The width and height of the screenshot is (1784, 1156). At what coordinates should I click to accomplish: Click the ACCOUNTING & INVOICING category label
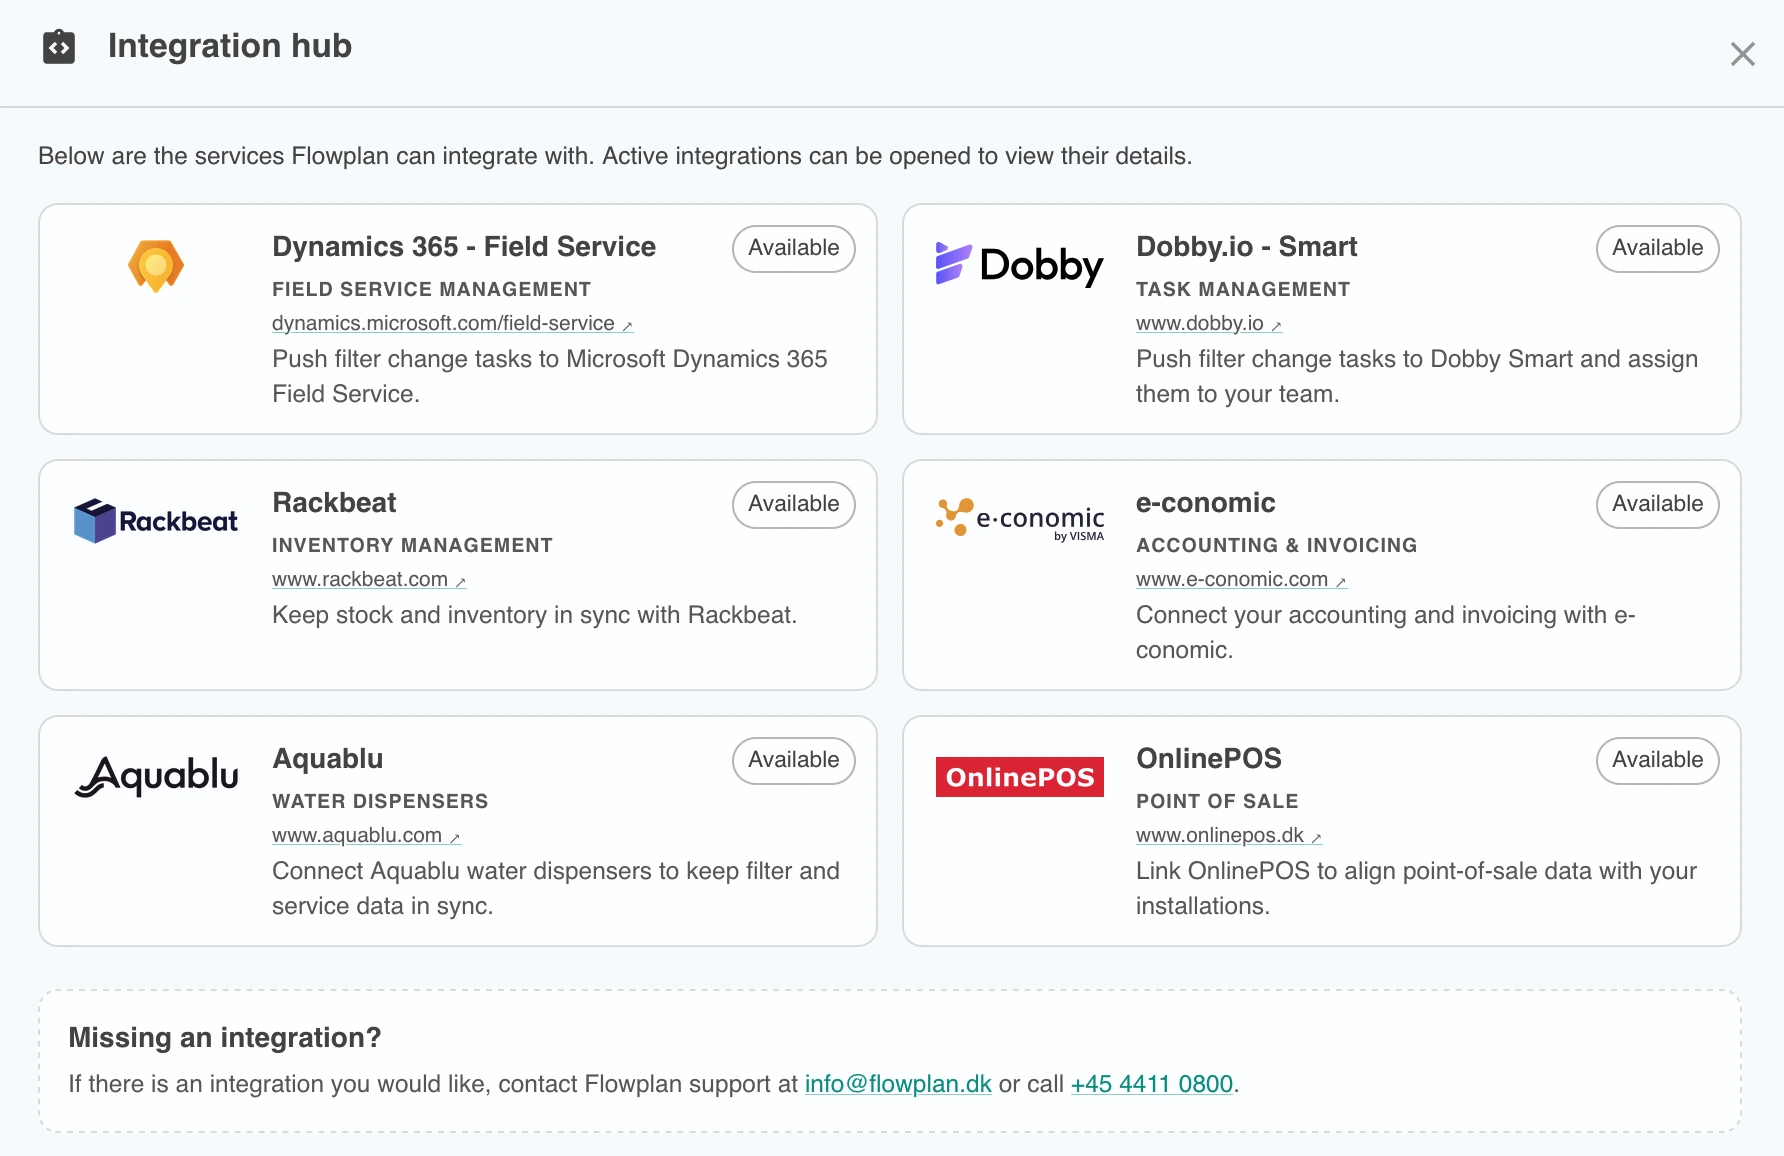1276,545
